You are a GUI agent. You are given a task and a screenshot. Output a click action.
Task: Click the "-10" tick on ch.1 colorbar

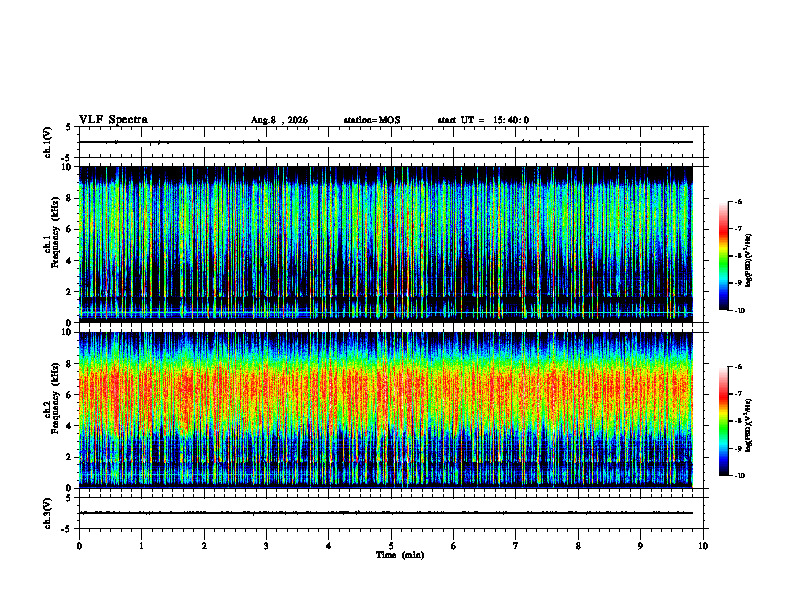[739, 311]
